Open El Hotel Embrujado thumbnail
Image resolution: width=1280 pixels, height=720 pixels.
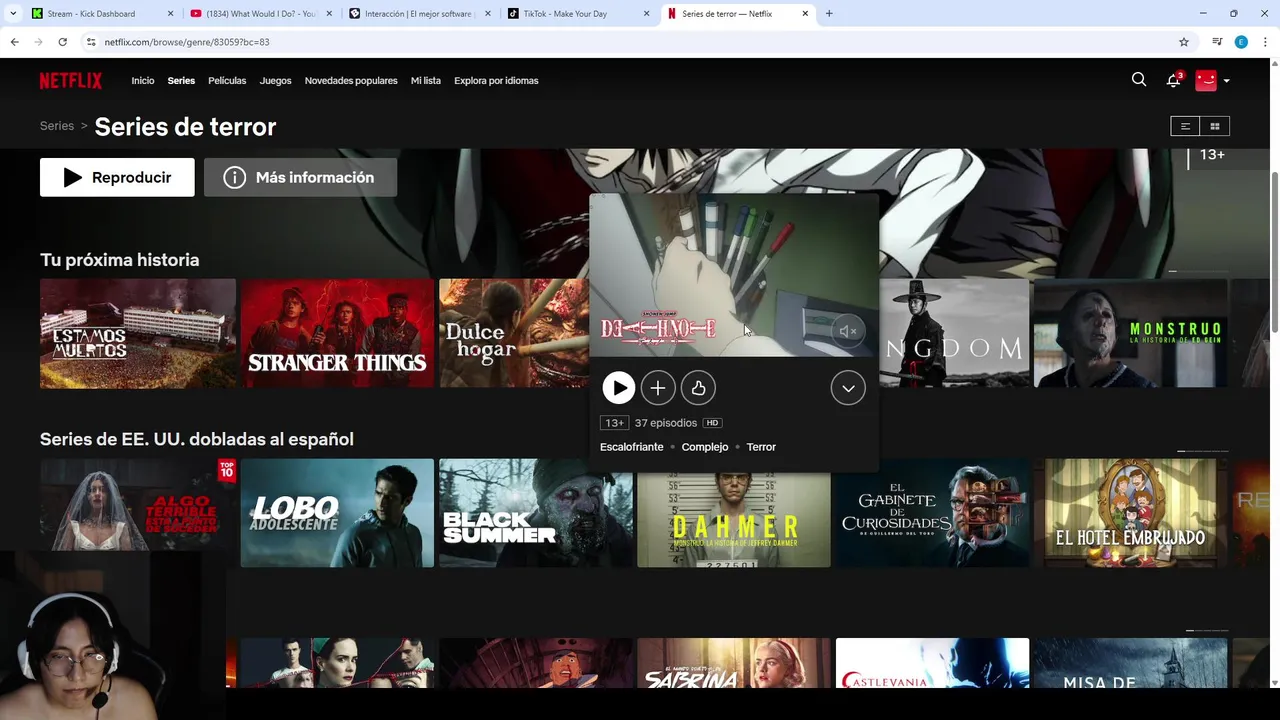(1130, 513)
